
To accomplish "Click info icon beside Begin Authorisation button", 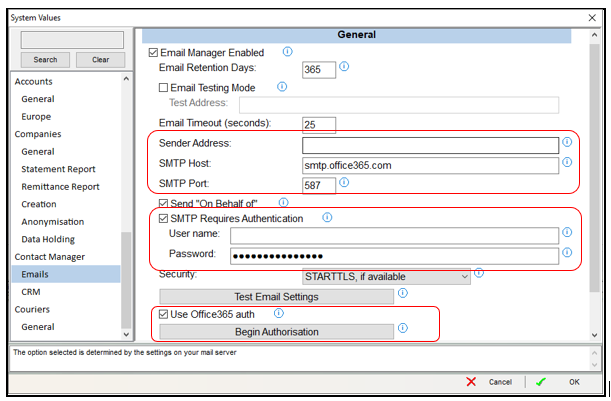I will pyautogui.click(x=402, y=328).
